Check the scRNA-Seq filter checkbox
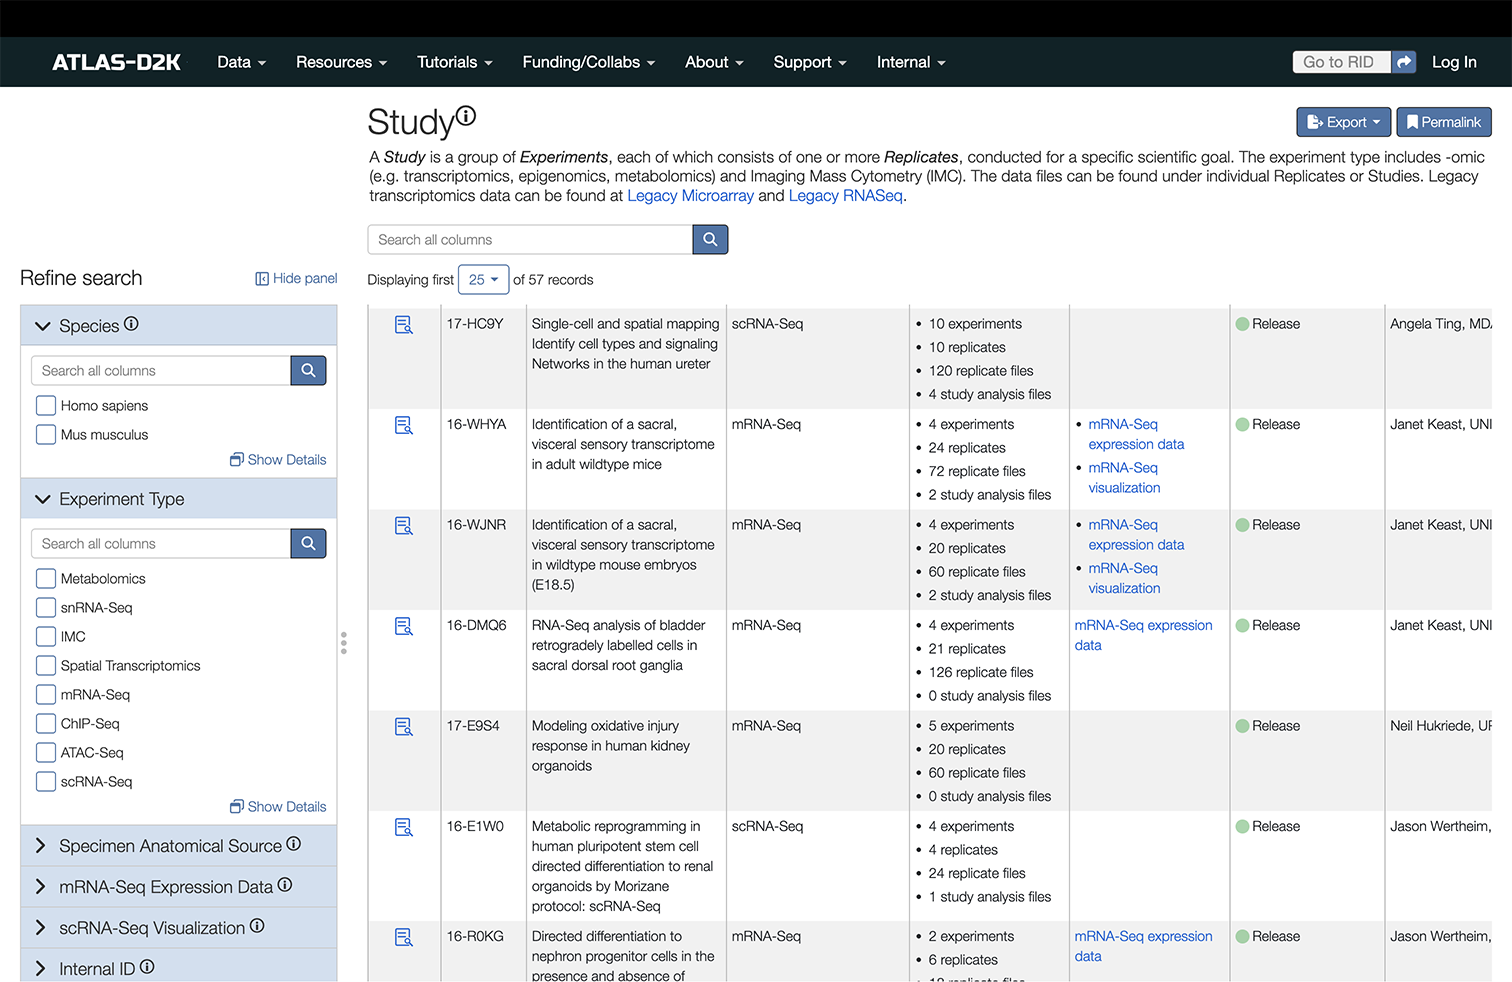 (46, 782)
